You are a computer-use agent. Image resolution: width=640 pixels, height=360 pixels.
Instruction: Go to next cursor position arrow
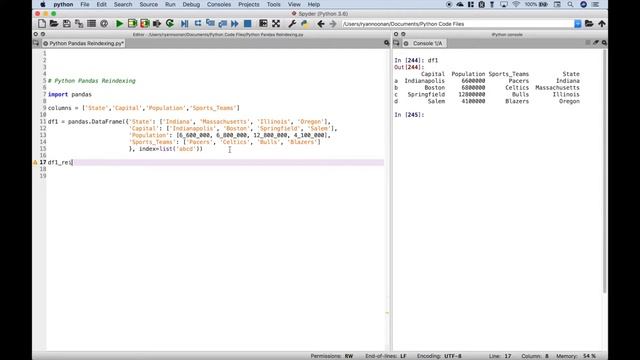(x=333, y=24)
